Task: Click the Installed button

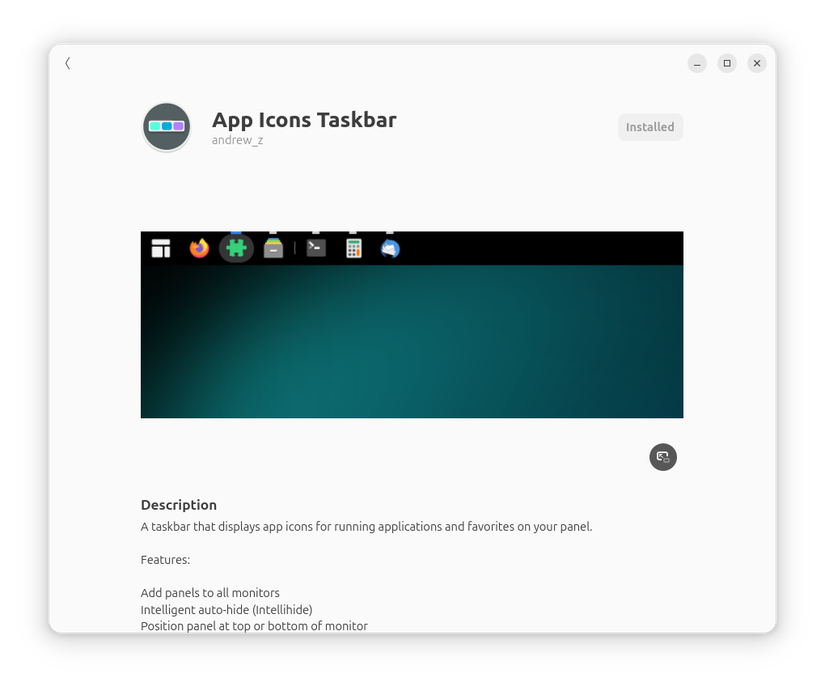Action: coord(650,127)
